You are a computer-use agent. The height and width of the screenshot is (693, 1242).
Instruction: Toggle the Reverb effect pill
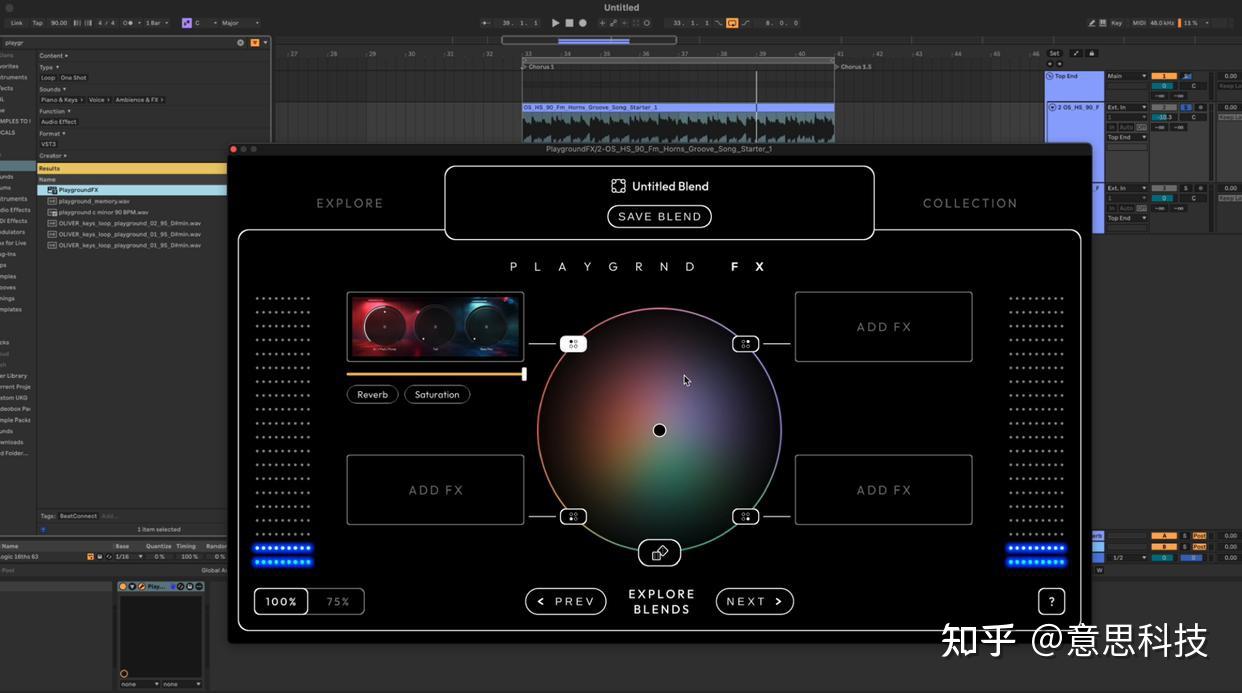372,394
